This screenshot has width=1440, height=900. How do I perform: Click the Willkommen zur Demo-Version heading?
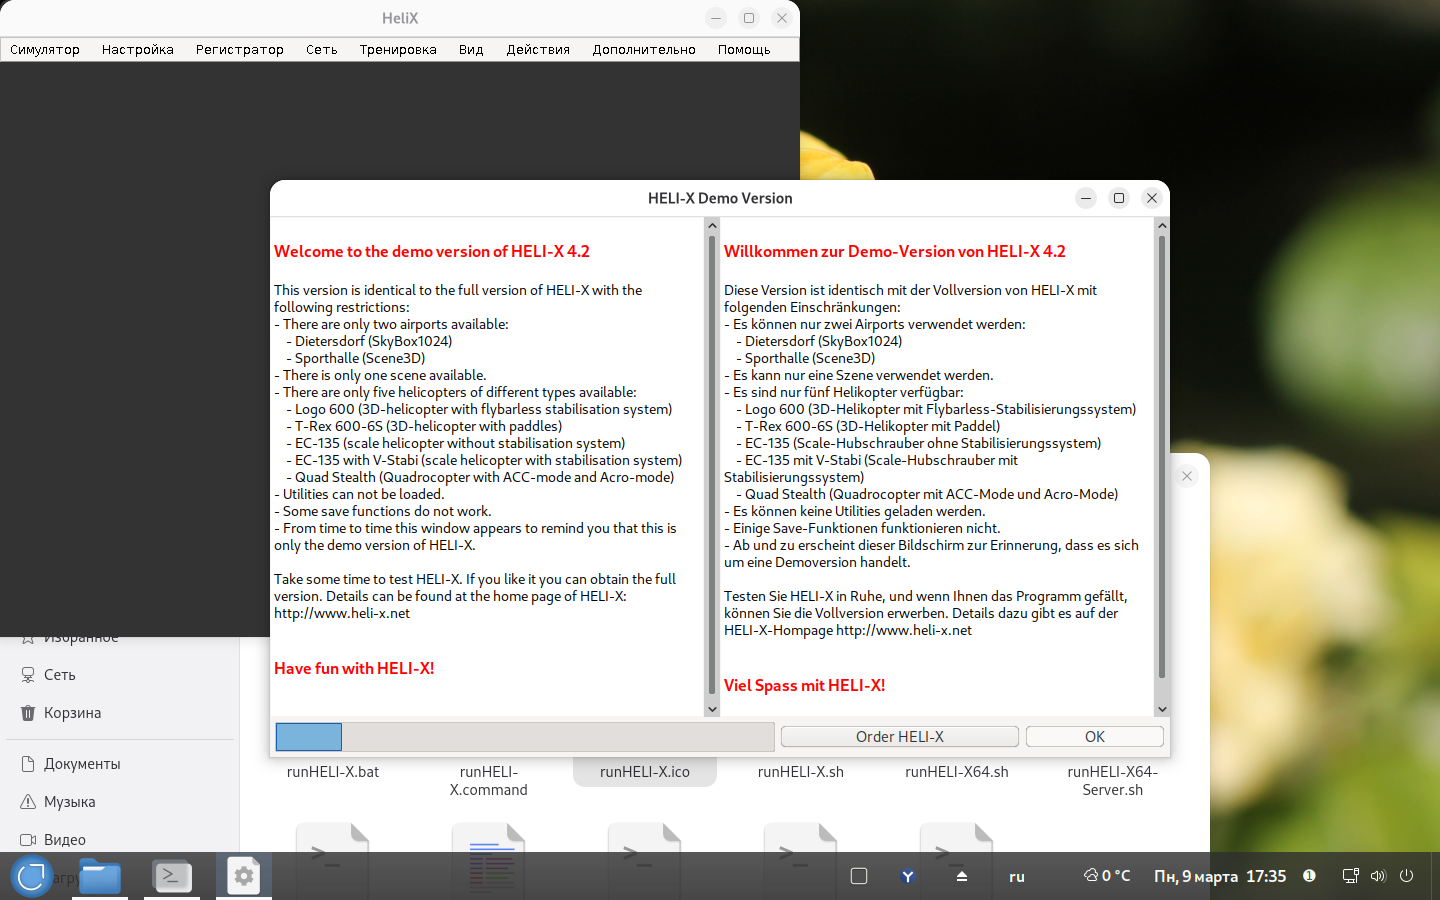tap(895, 251)
